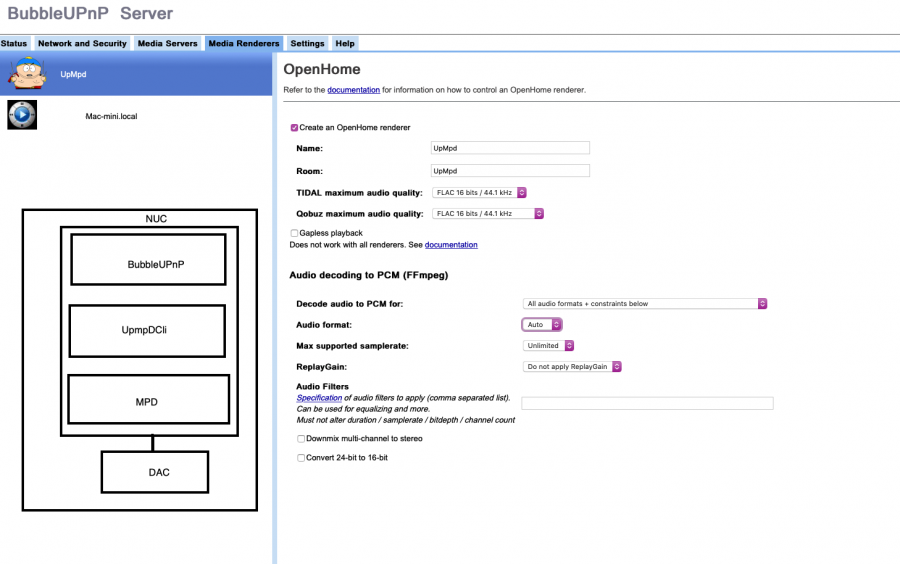Select the Mac-mini.local renderer name

(111, 116)
